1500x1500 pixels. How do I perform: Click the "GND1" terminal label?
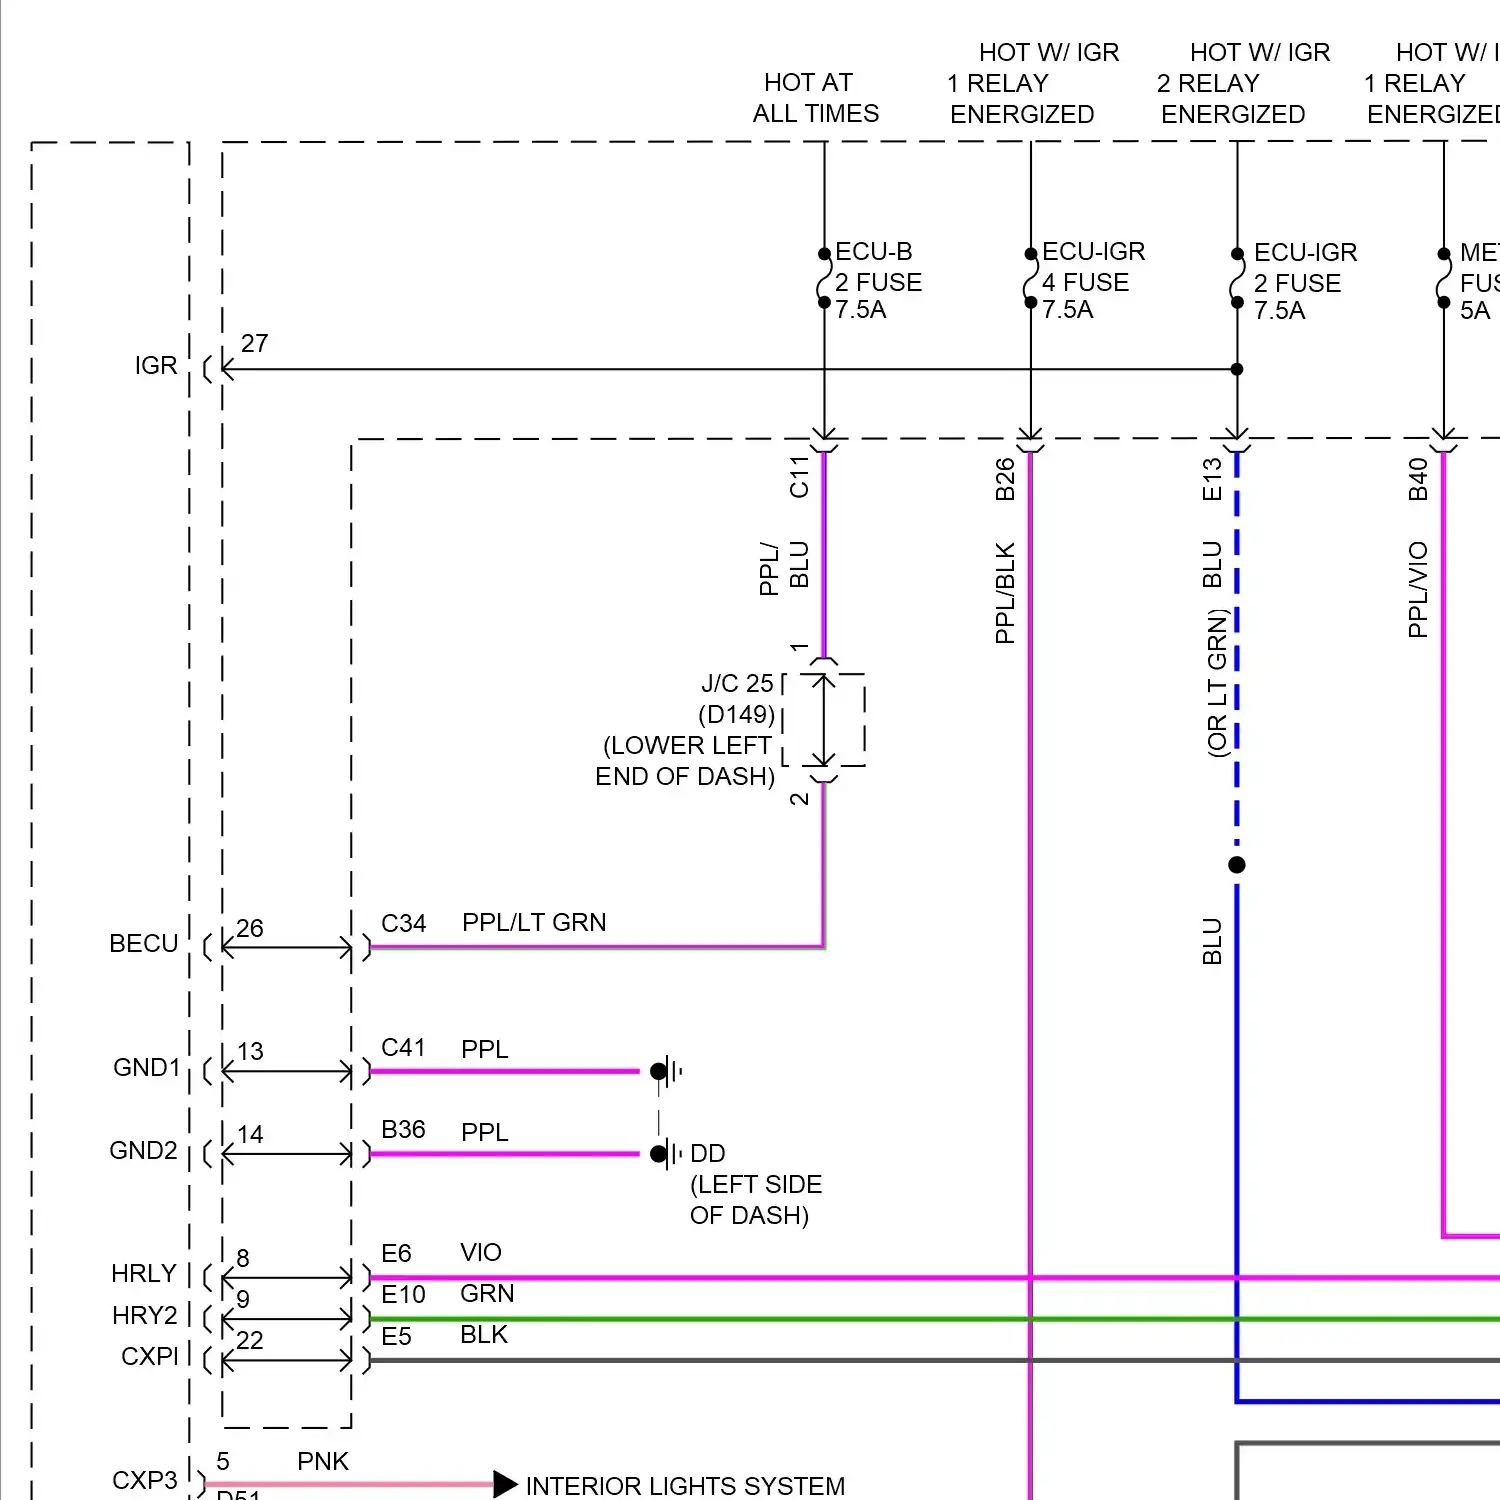click(147, 1068)
